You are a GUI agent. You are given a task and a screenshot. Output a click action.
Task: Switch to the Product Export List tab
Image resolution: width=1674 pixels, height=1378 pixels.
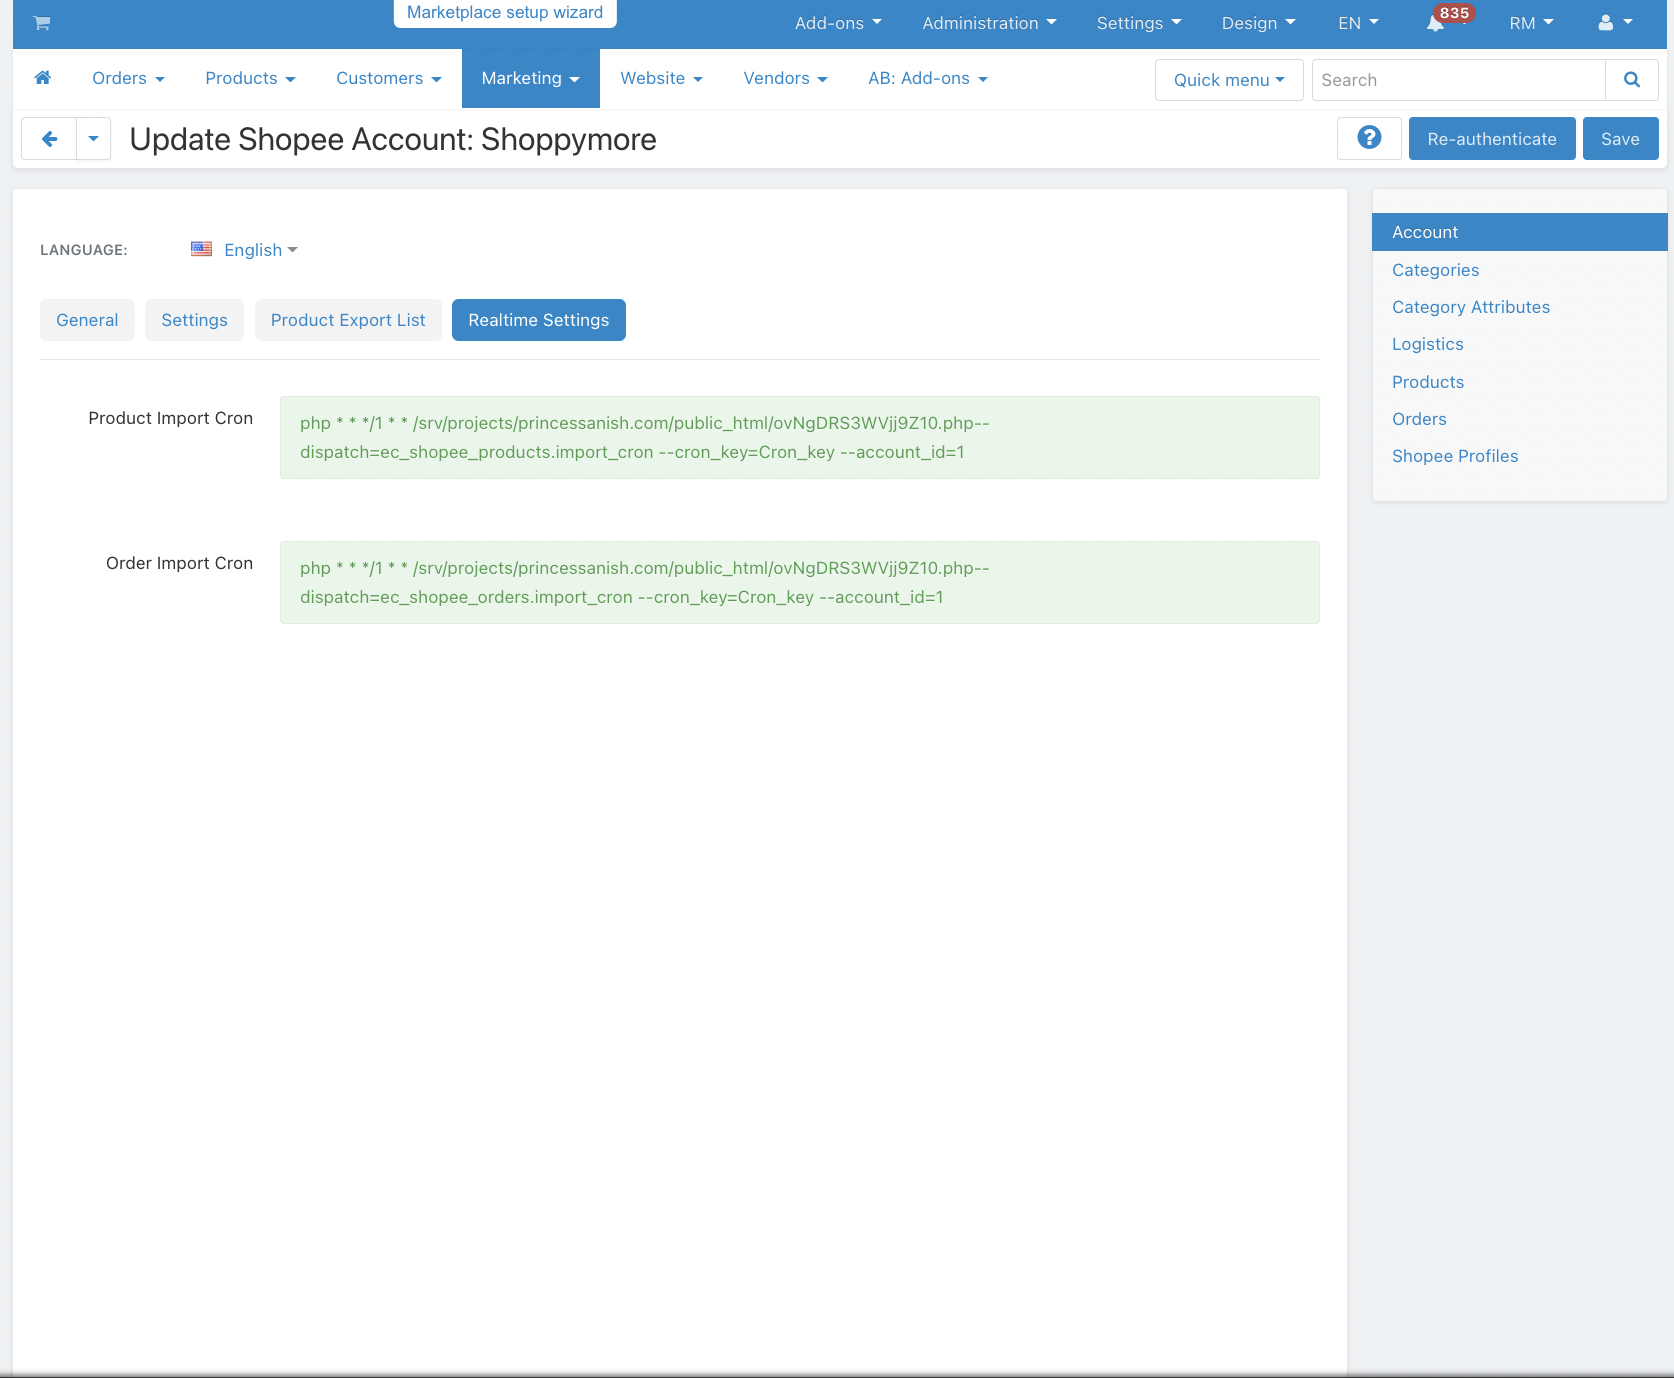point(348,320)
